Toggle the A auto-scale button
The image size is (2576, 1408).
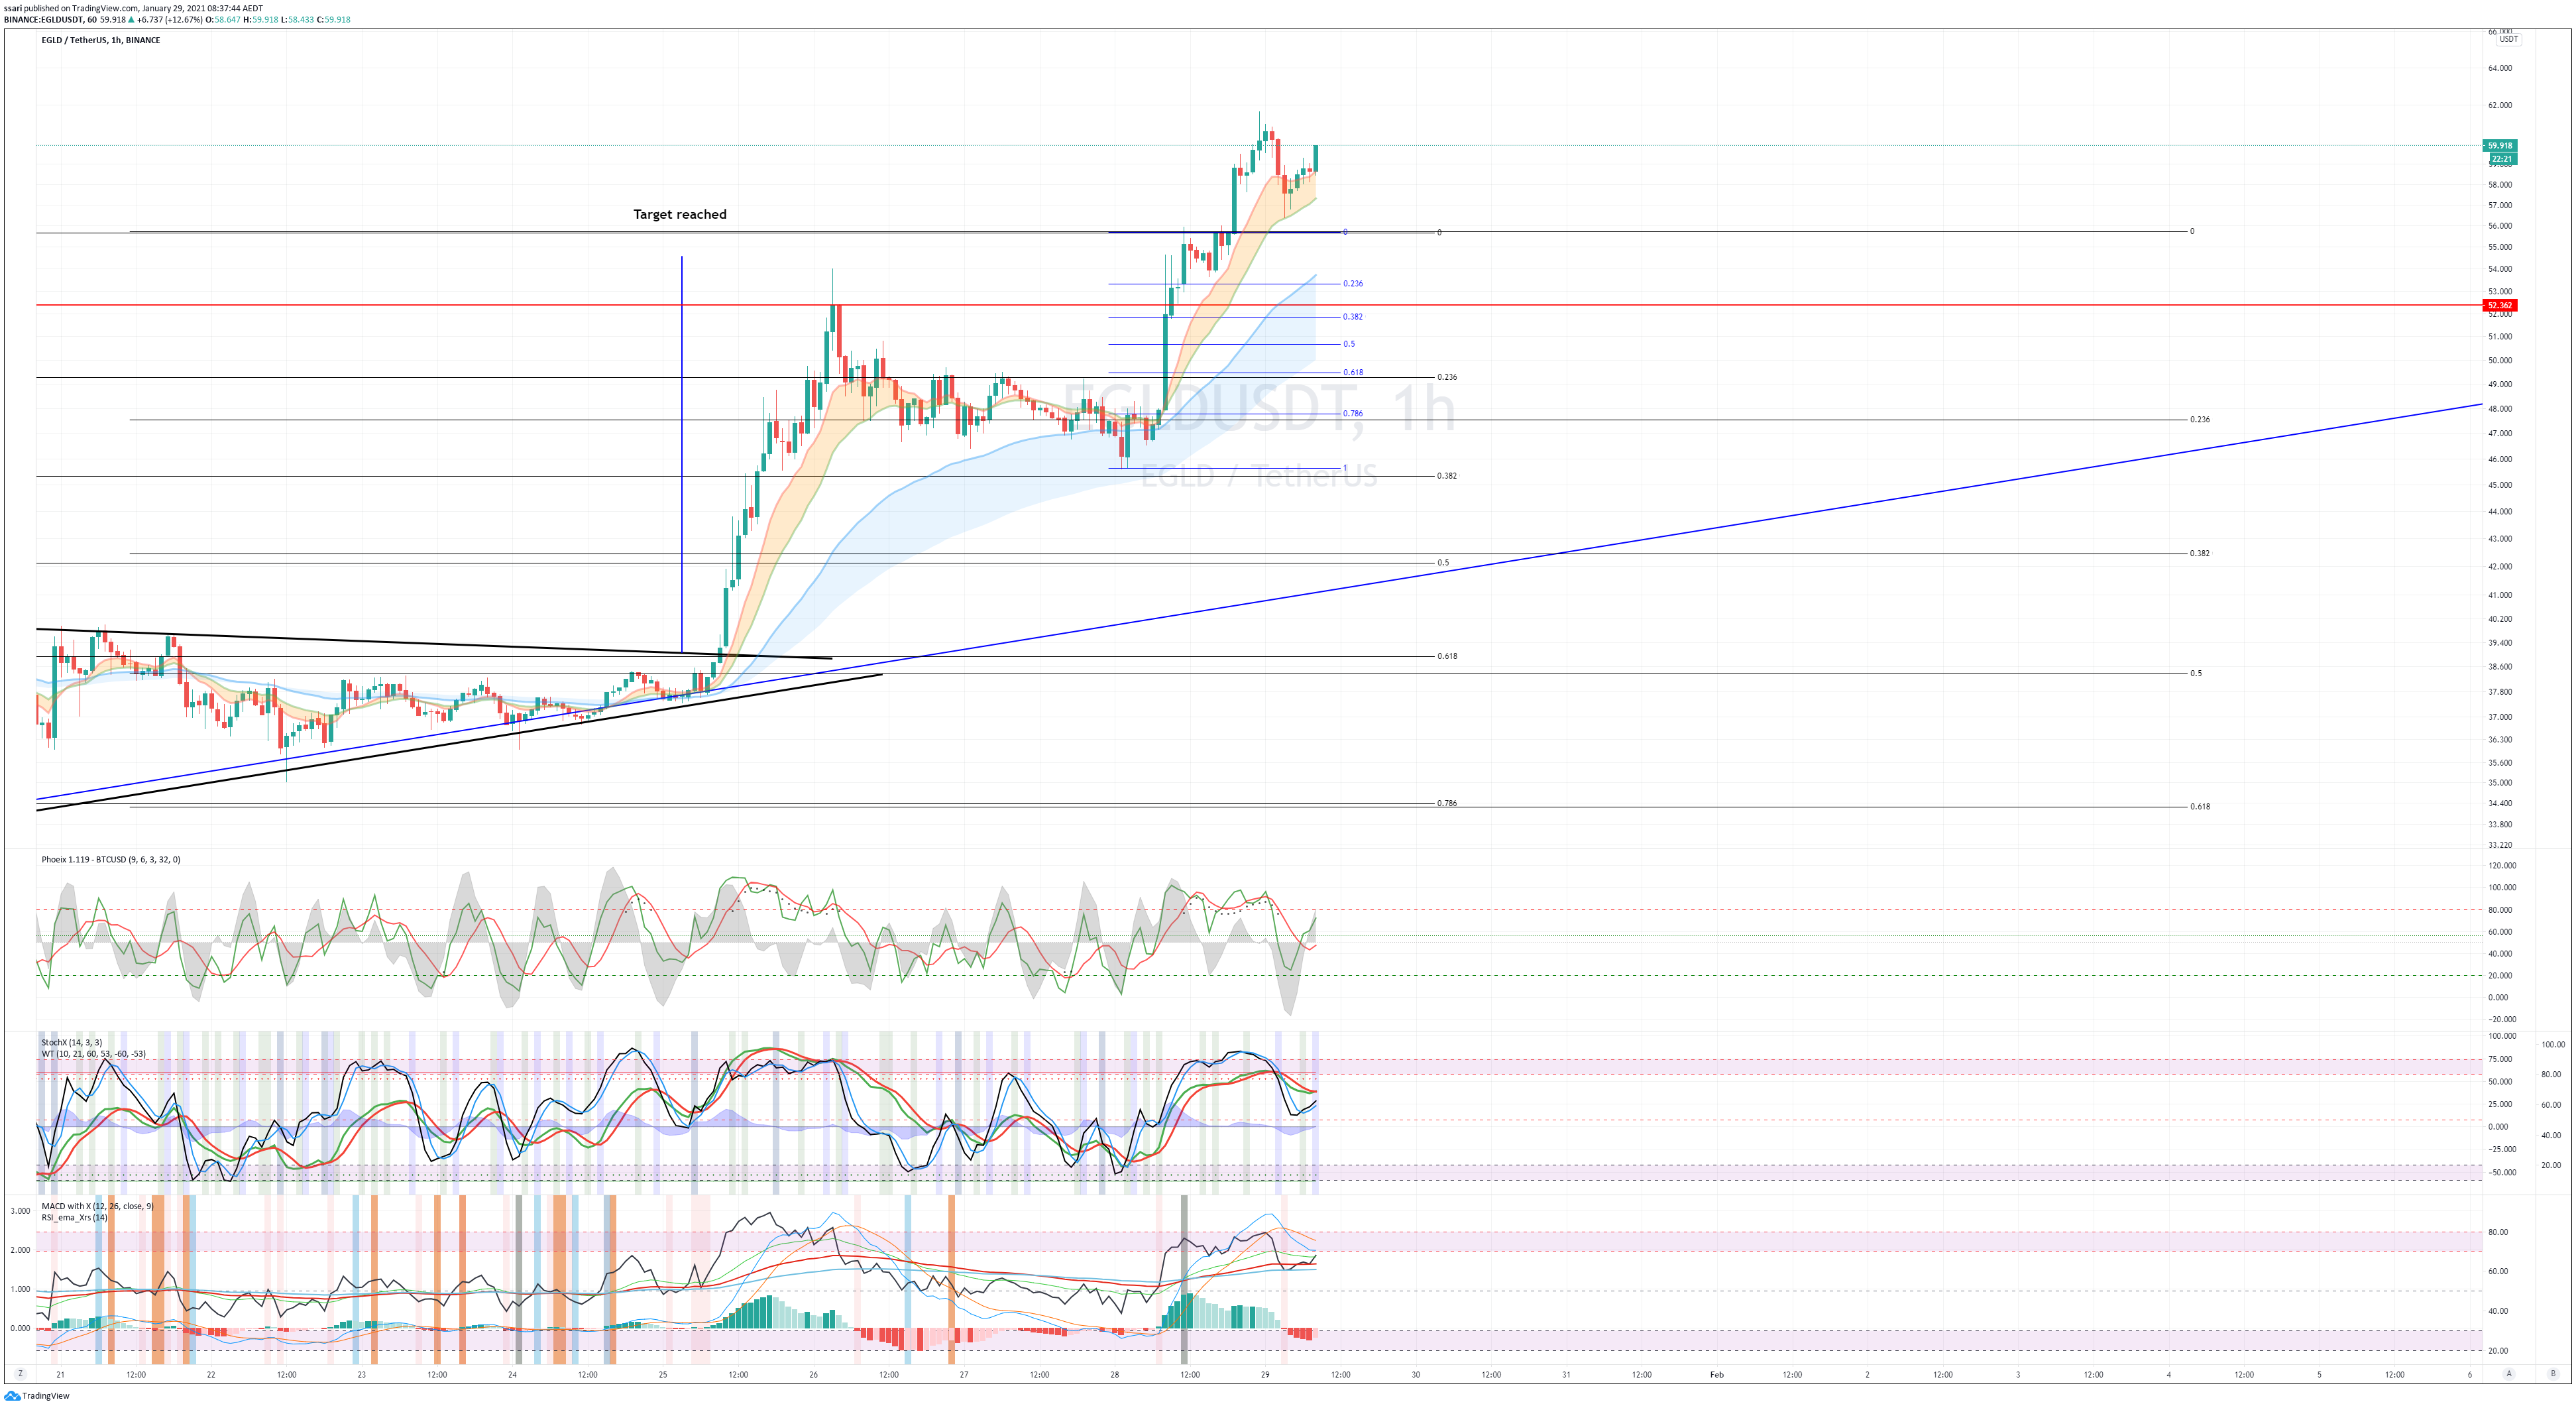pyautogui.click(x=2508, y=1374)
